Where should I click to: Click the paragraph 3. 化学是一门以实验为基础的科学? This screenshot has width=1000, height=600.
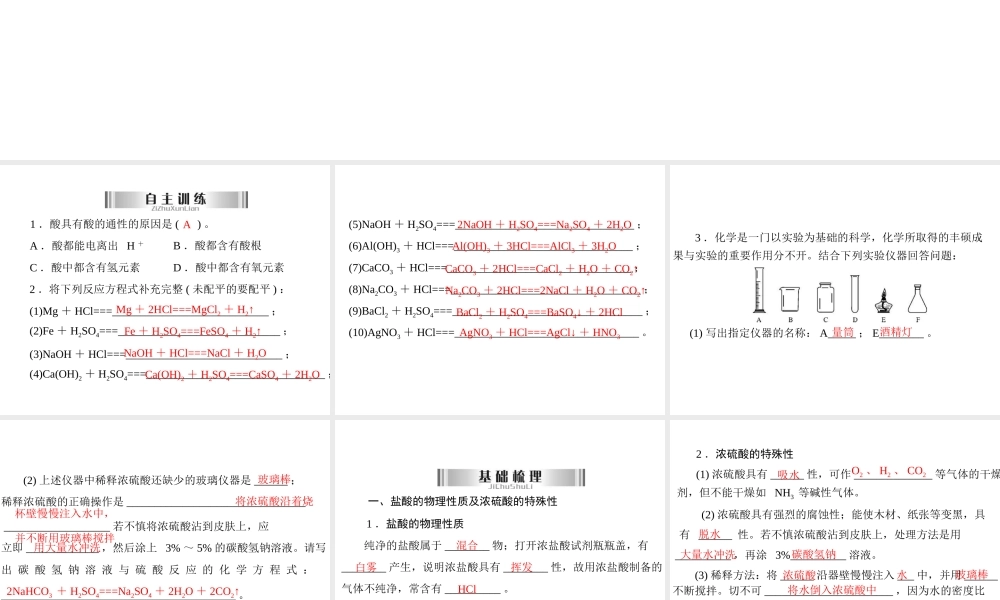828,246
